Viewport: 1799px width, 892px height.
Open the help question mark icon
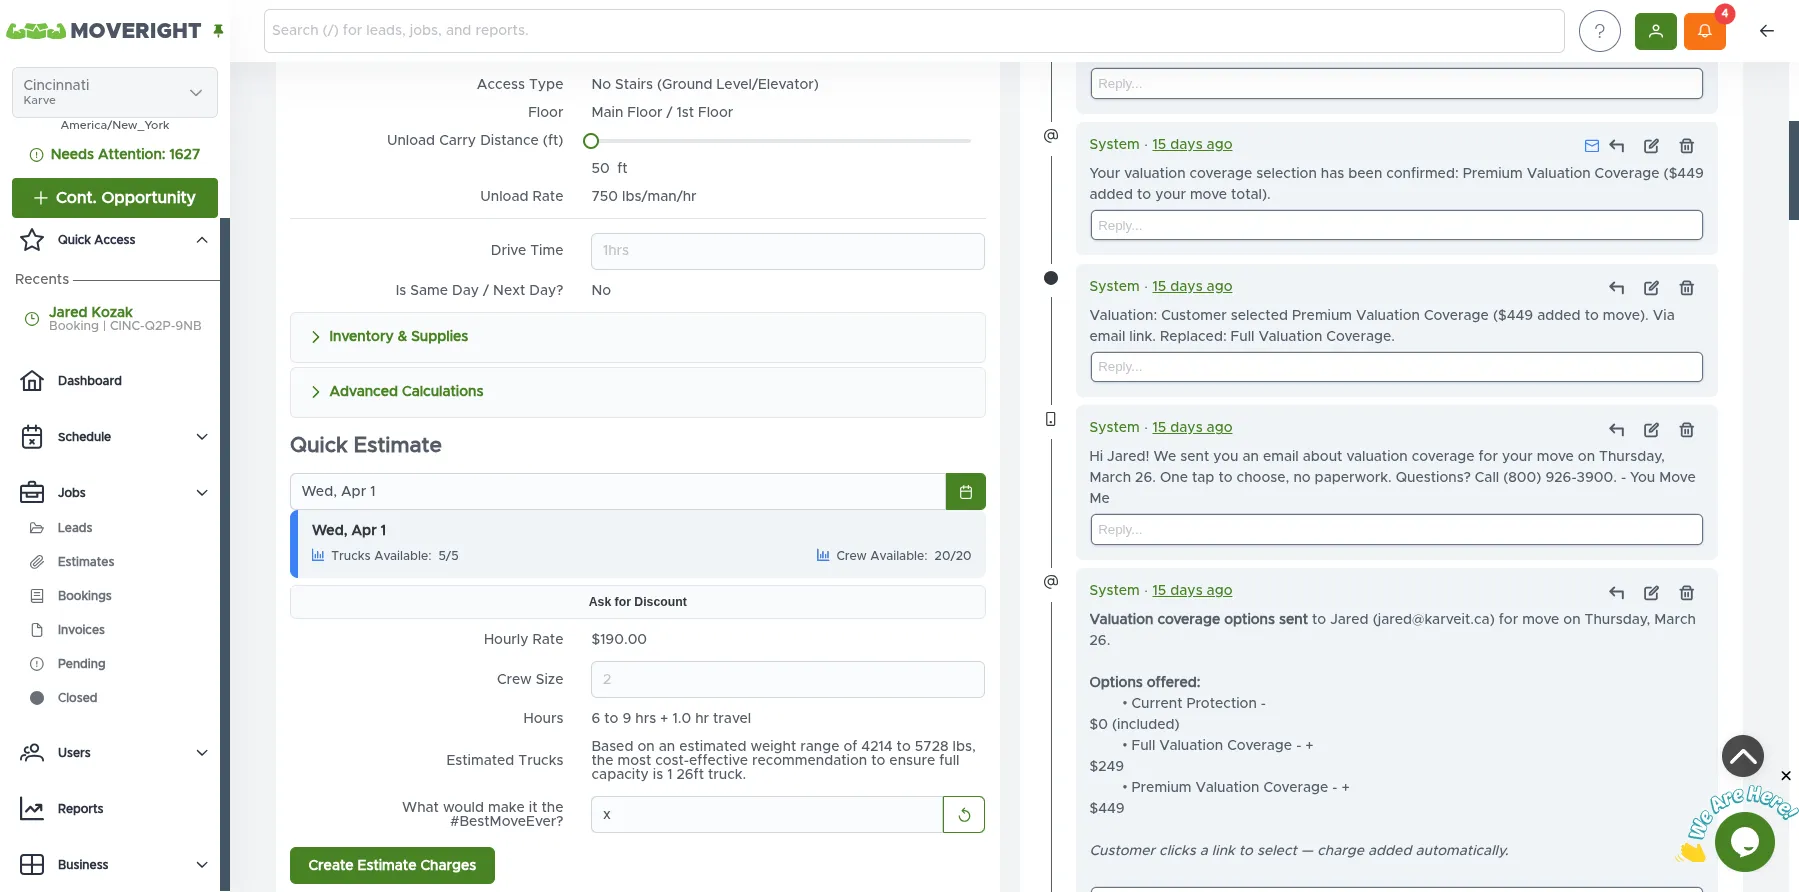pos(1600,31)
